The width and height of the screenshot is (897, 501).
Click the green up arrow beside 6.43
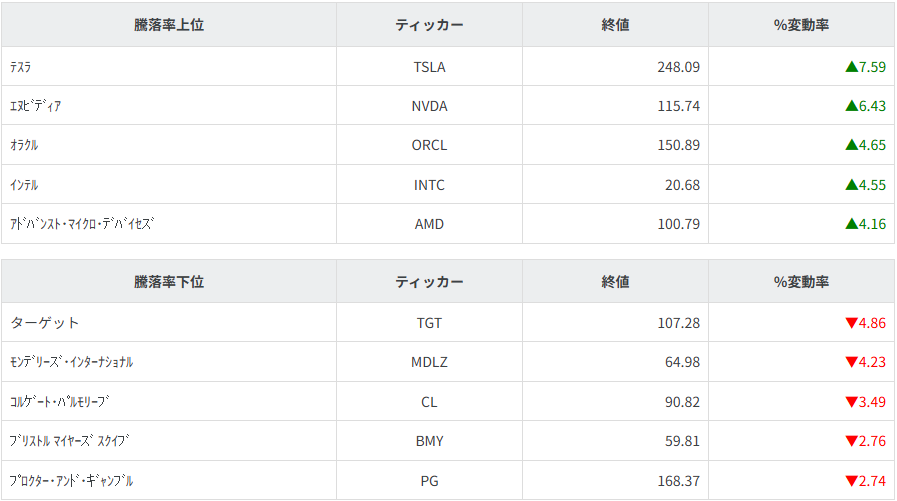(851, 106)
